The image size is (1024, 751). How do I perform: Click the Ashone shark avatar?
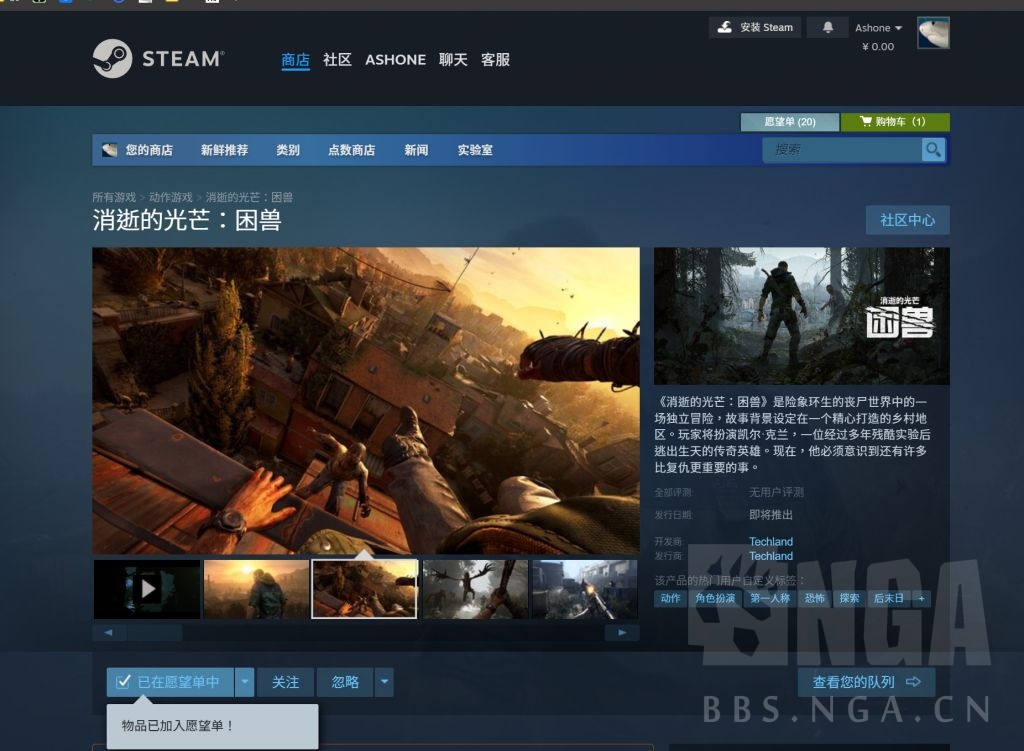933,33
